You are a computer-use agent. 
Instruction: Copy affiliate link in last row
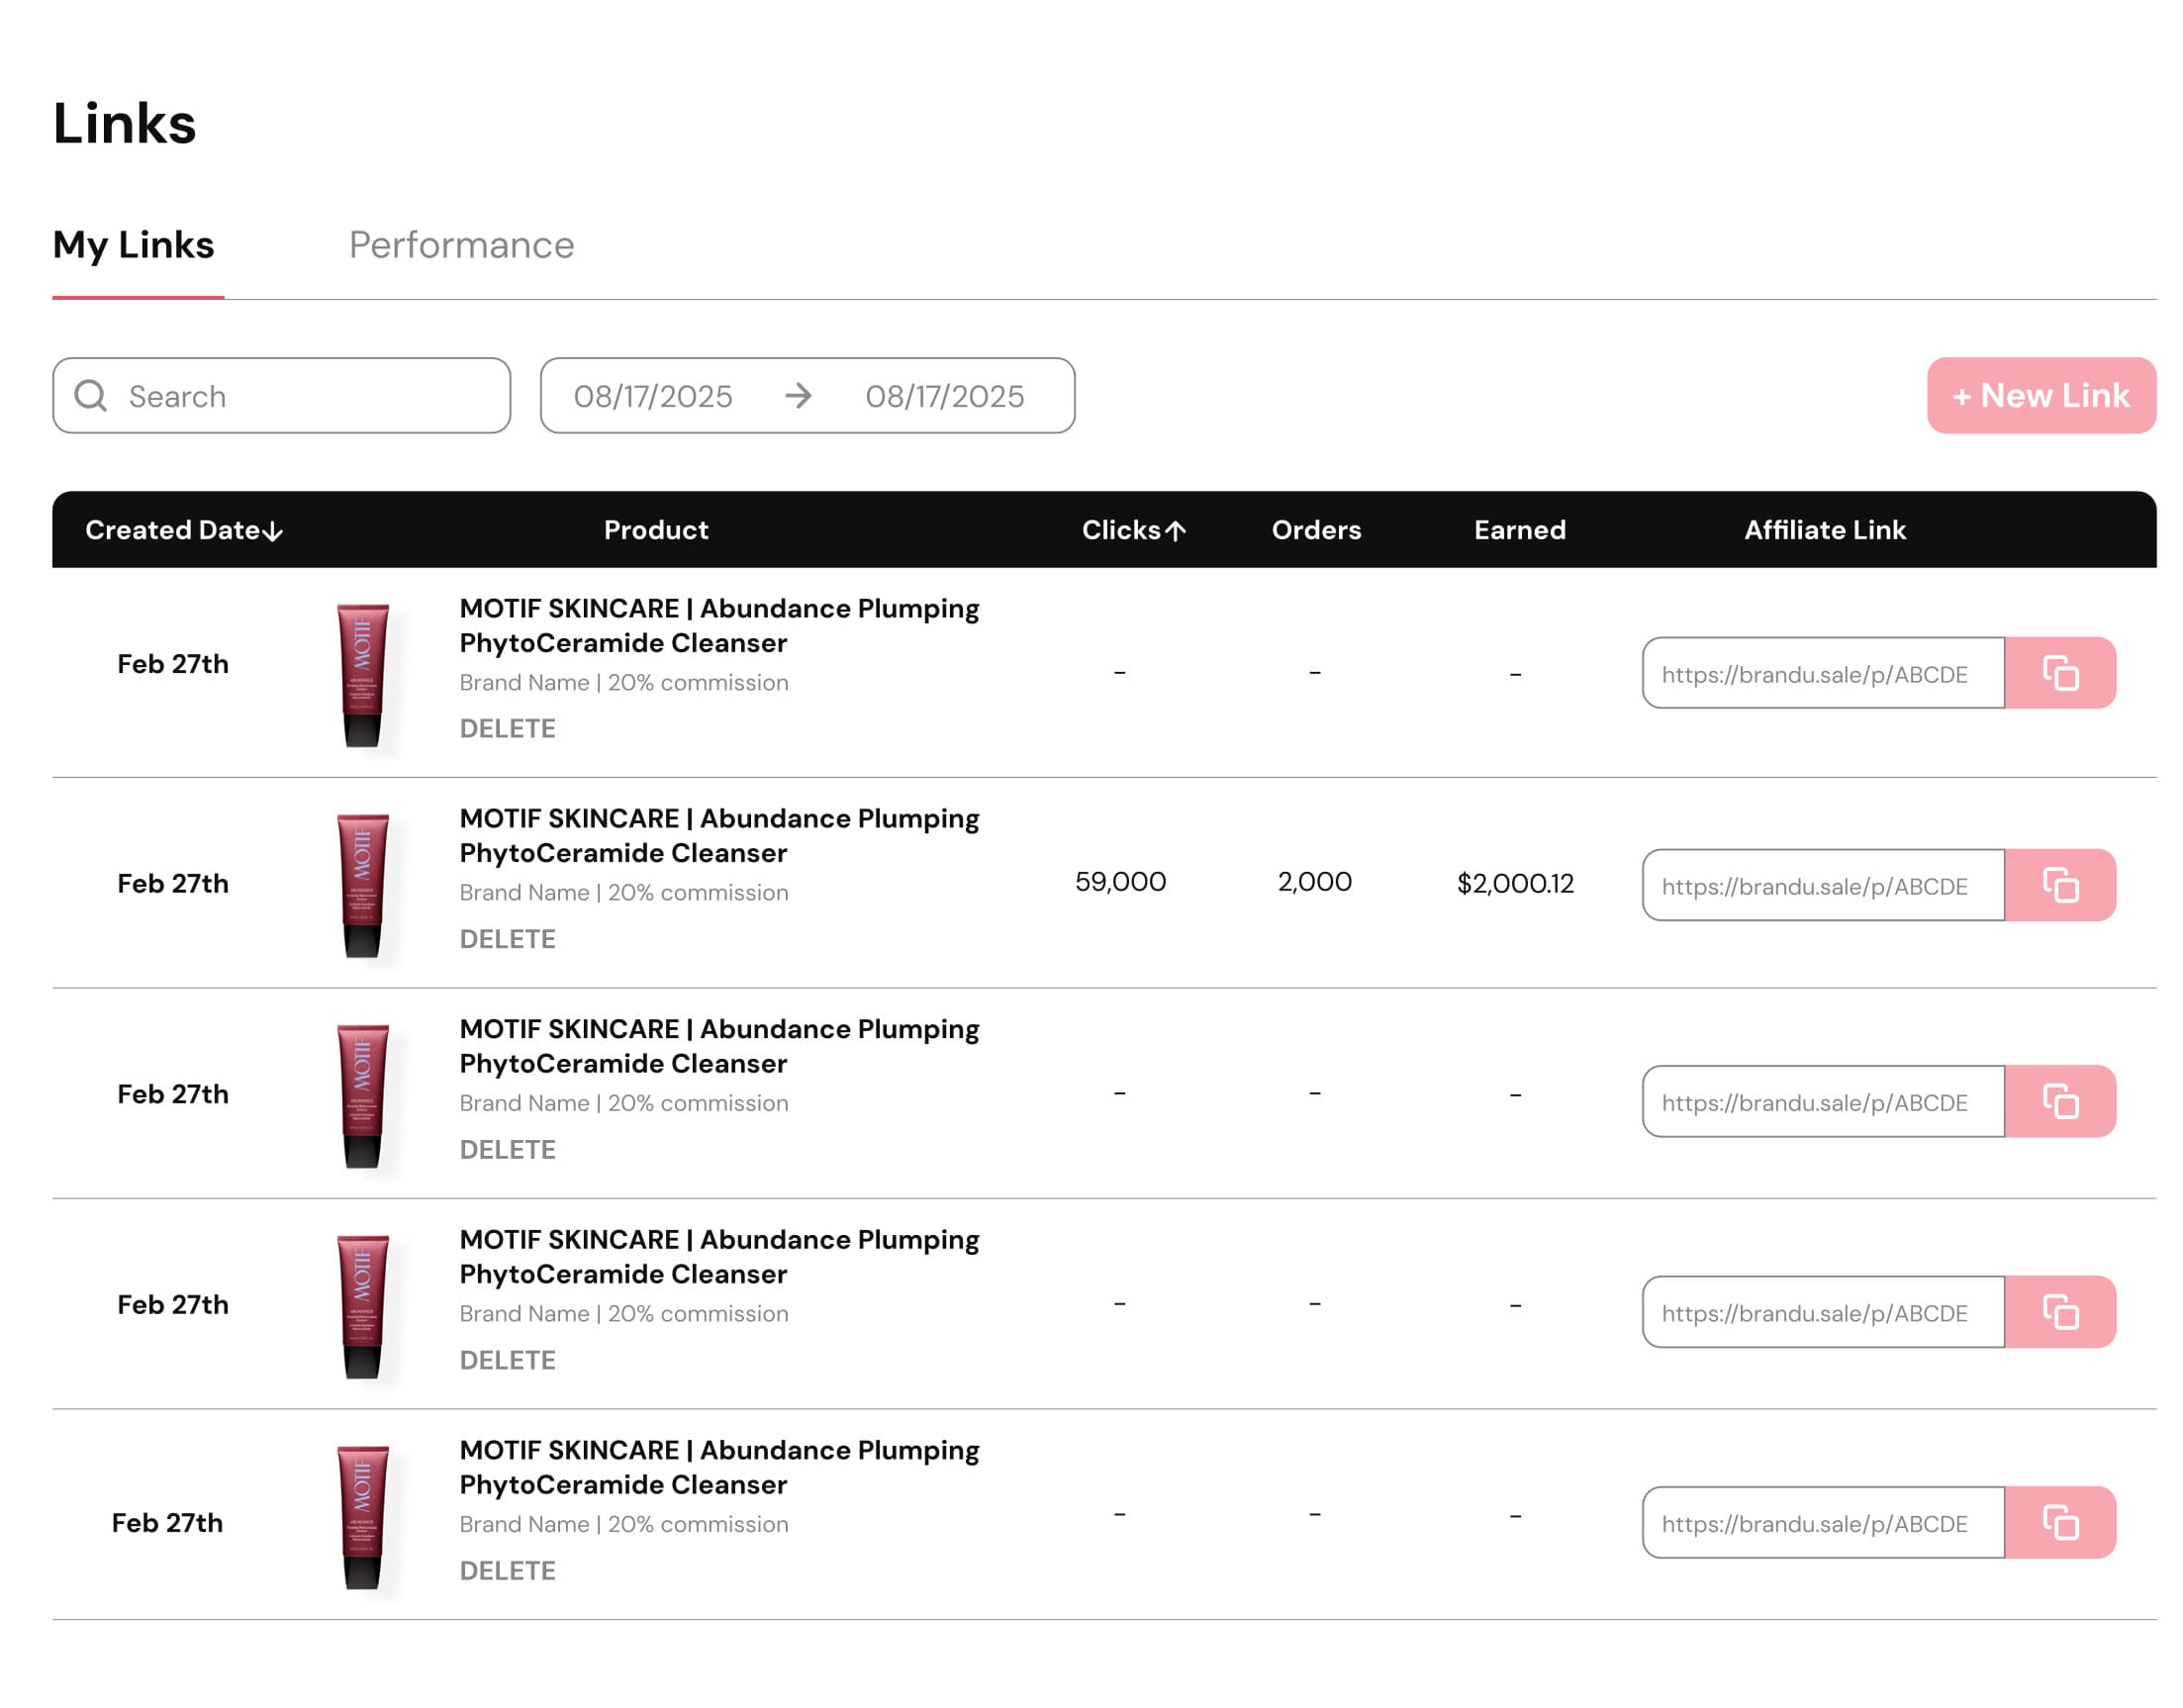[2059, 1522]
